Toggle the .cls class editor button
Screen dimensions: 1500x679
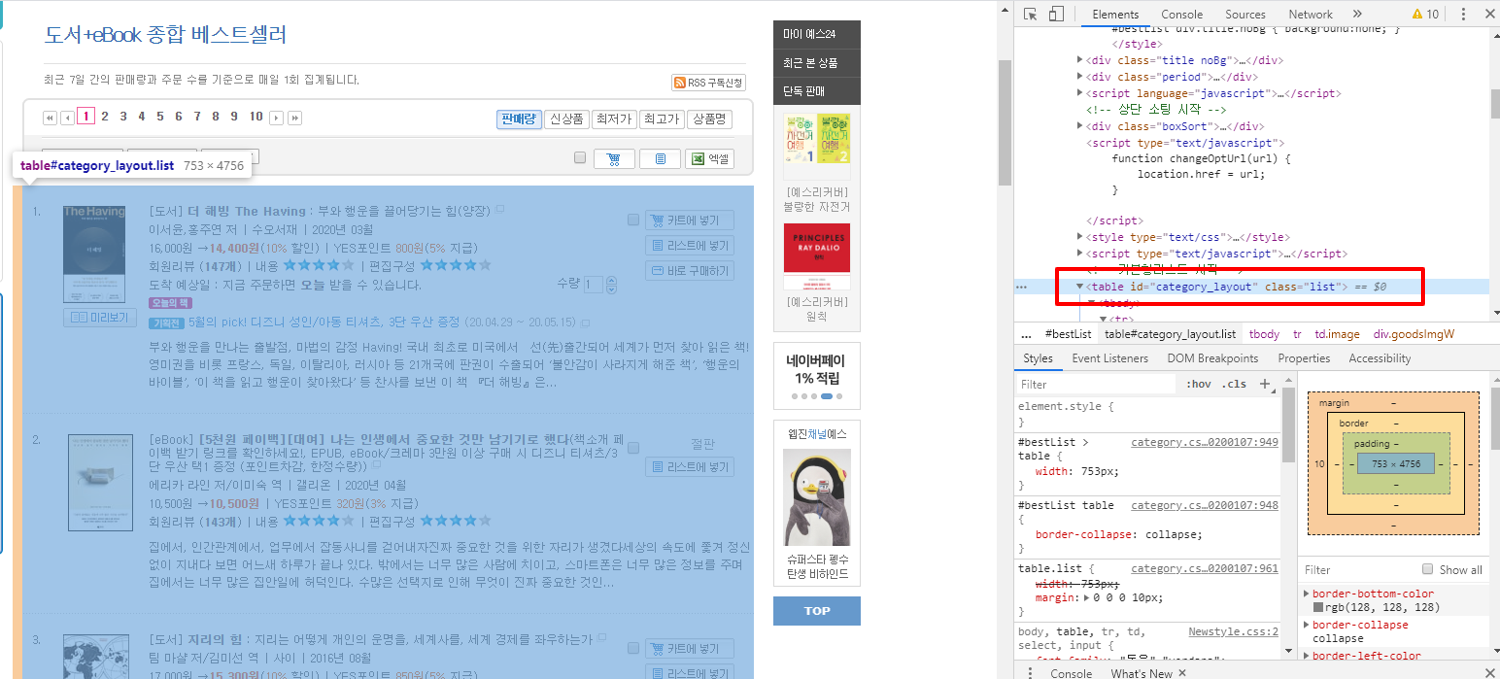(x=1236, y=384)
